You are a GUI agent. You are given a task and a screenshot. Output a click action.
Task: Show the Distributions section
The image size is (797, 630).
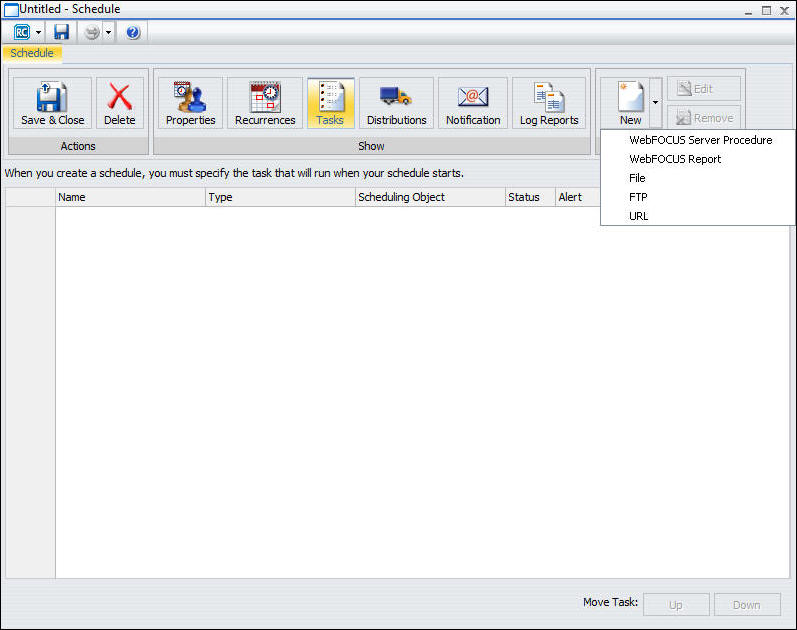(396, 103)
